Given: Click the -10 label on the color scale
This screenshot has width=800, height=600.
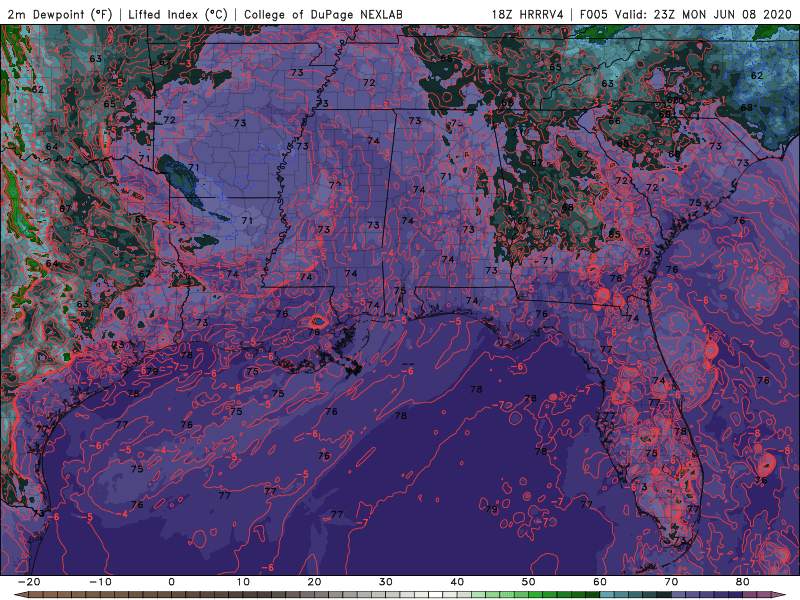Looking at the screenshot, I should 100,582.
